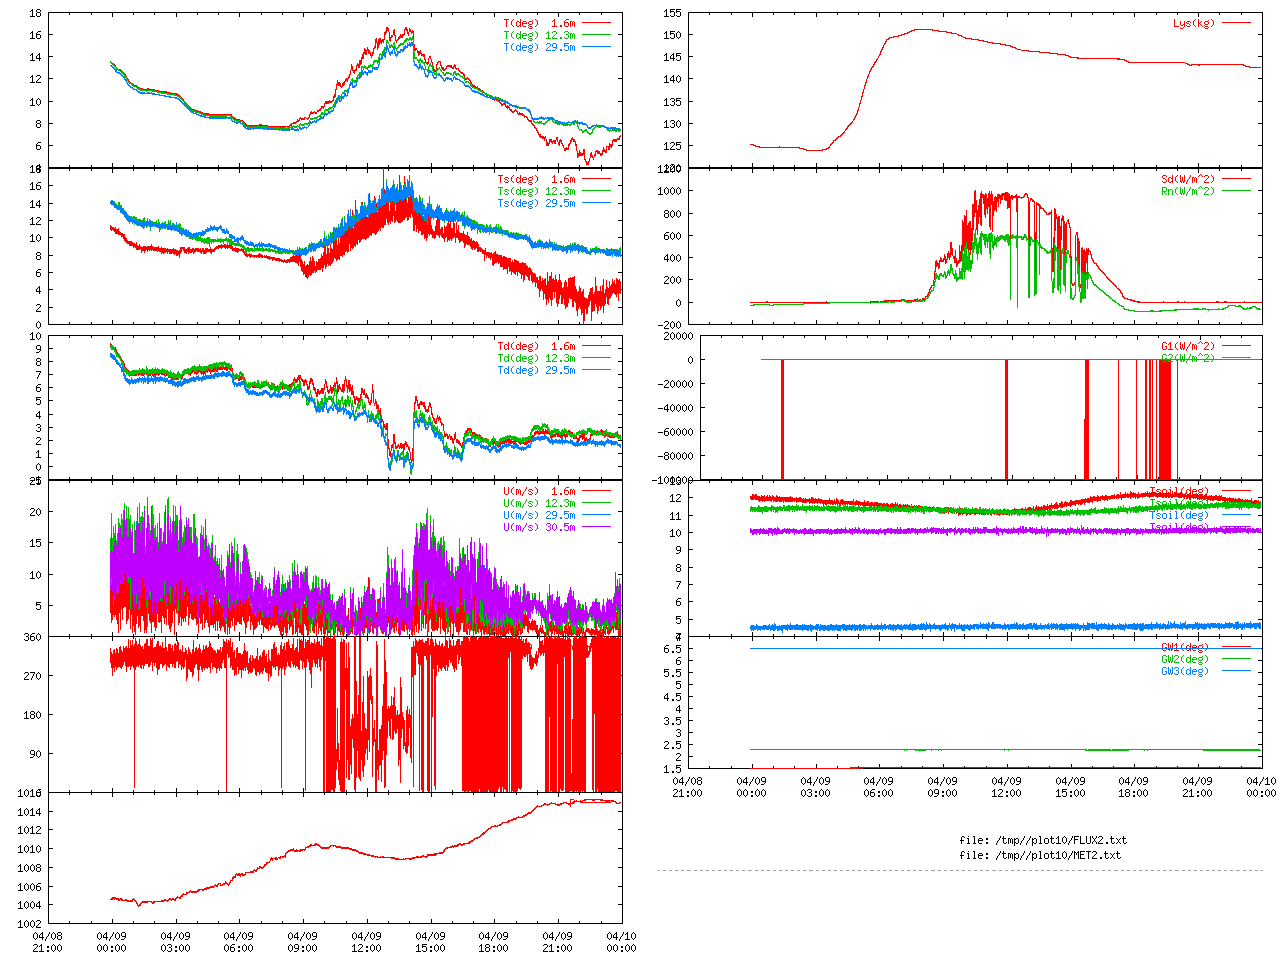
Task: Select the T(deg) 12.3m legend label
Action: (539, 35)
